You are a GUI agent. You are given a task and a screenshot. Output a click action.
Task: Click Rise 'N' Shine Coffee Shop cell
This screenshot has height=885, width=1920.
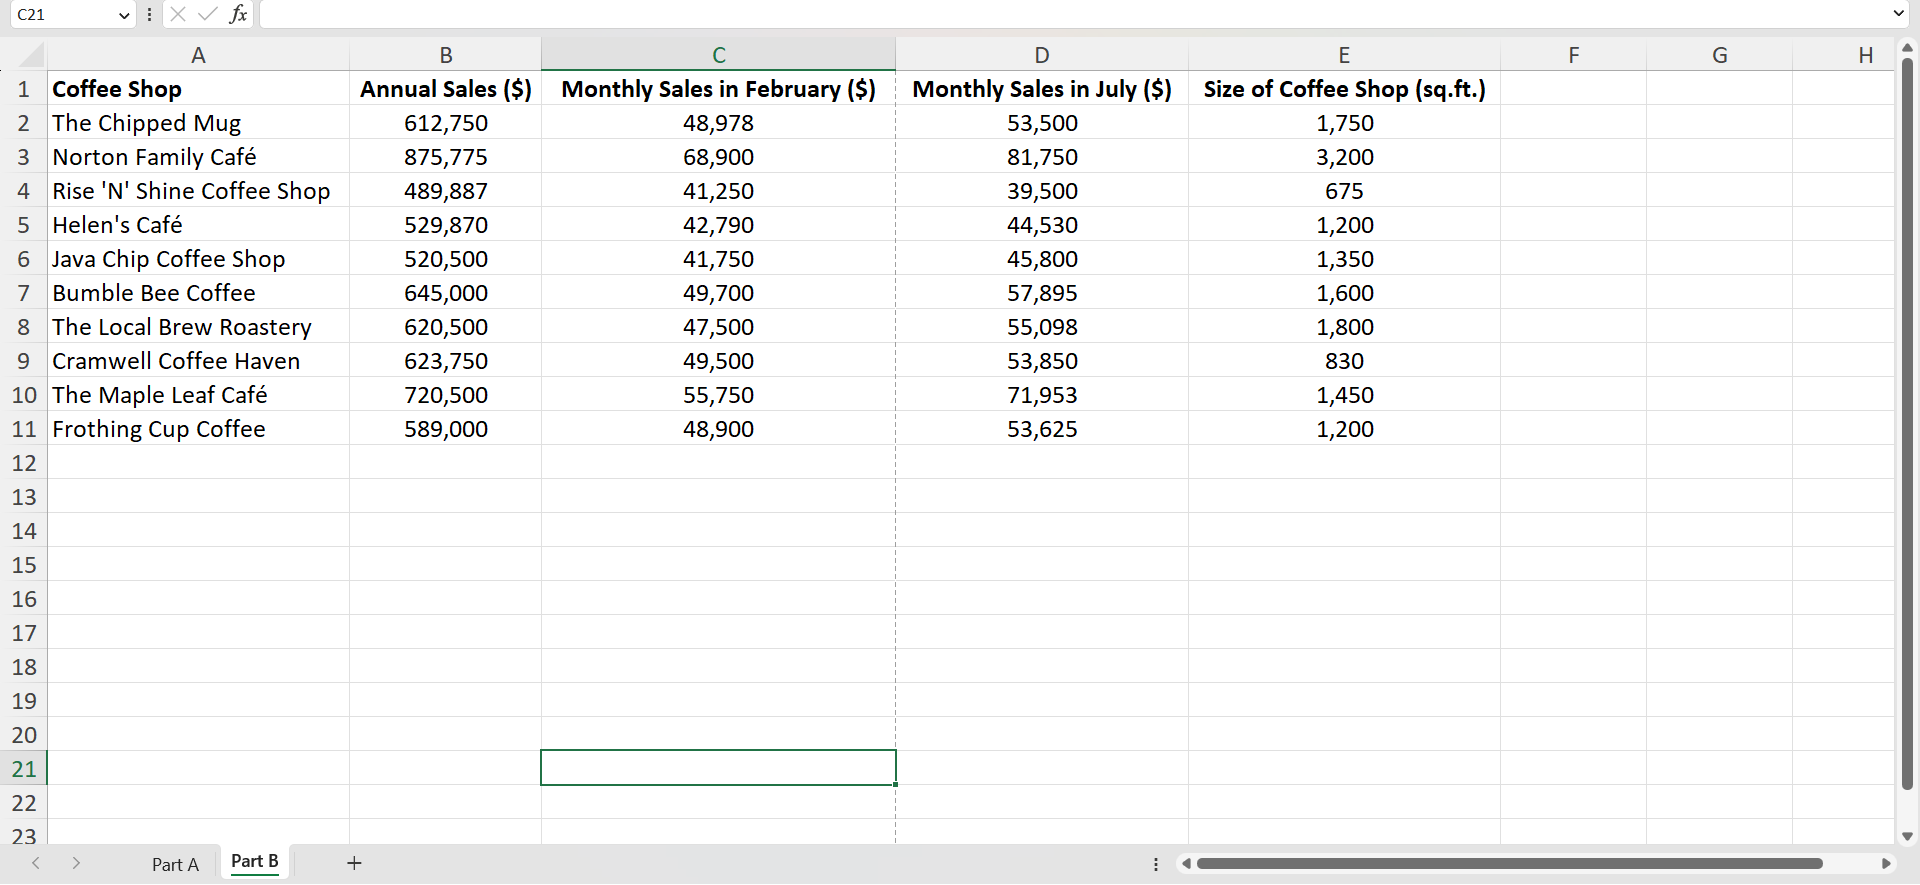pos(198,191)
